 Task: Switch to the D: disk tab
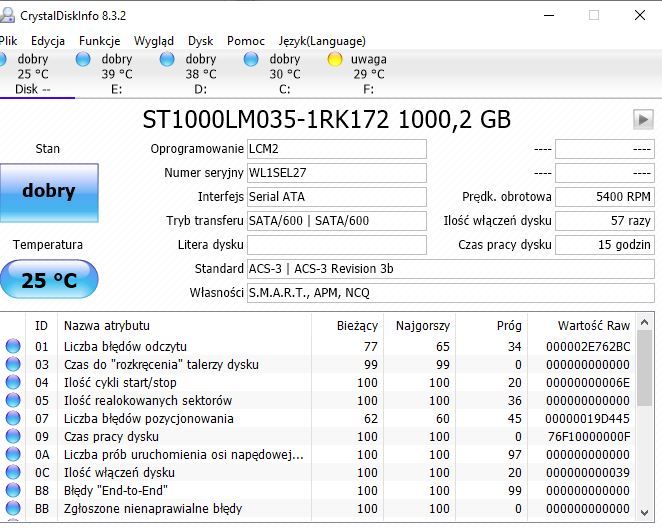tap(201, 74)
